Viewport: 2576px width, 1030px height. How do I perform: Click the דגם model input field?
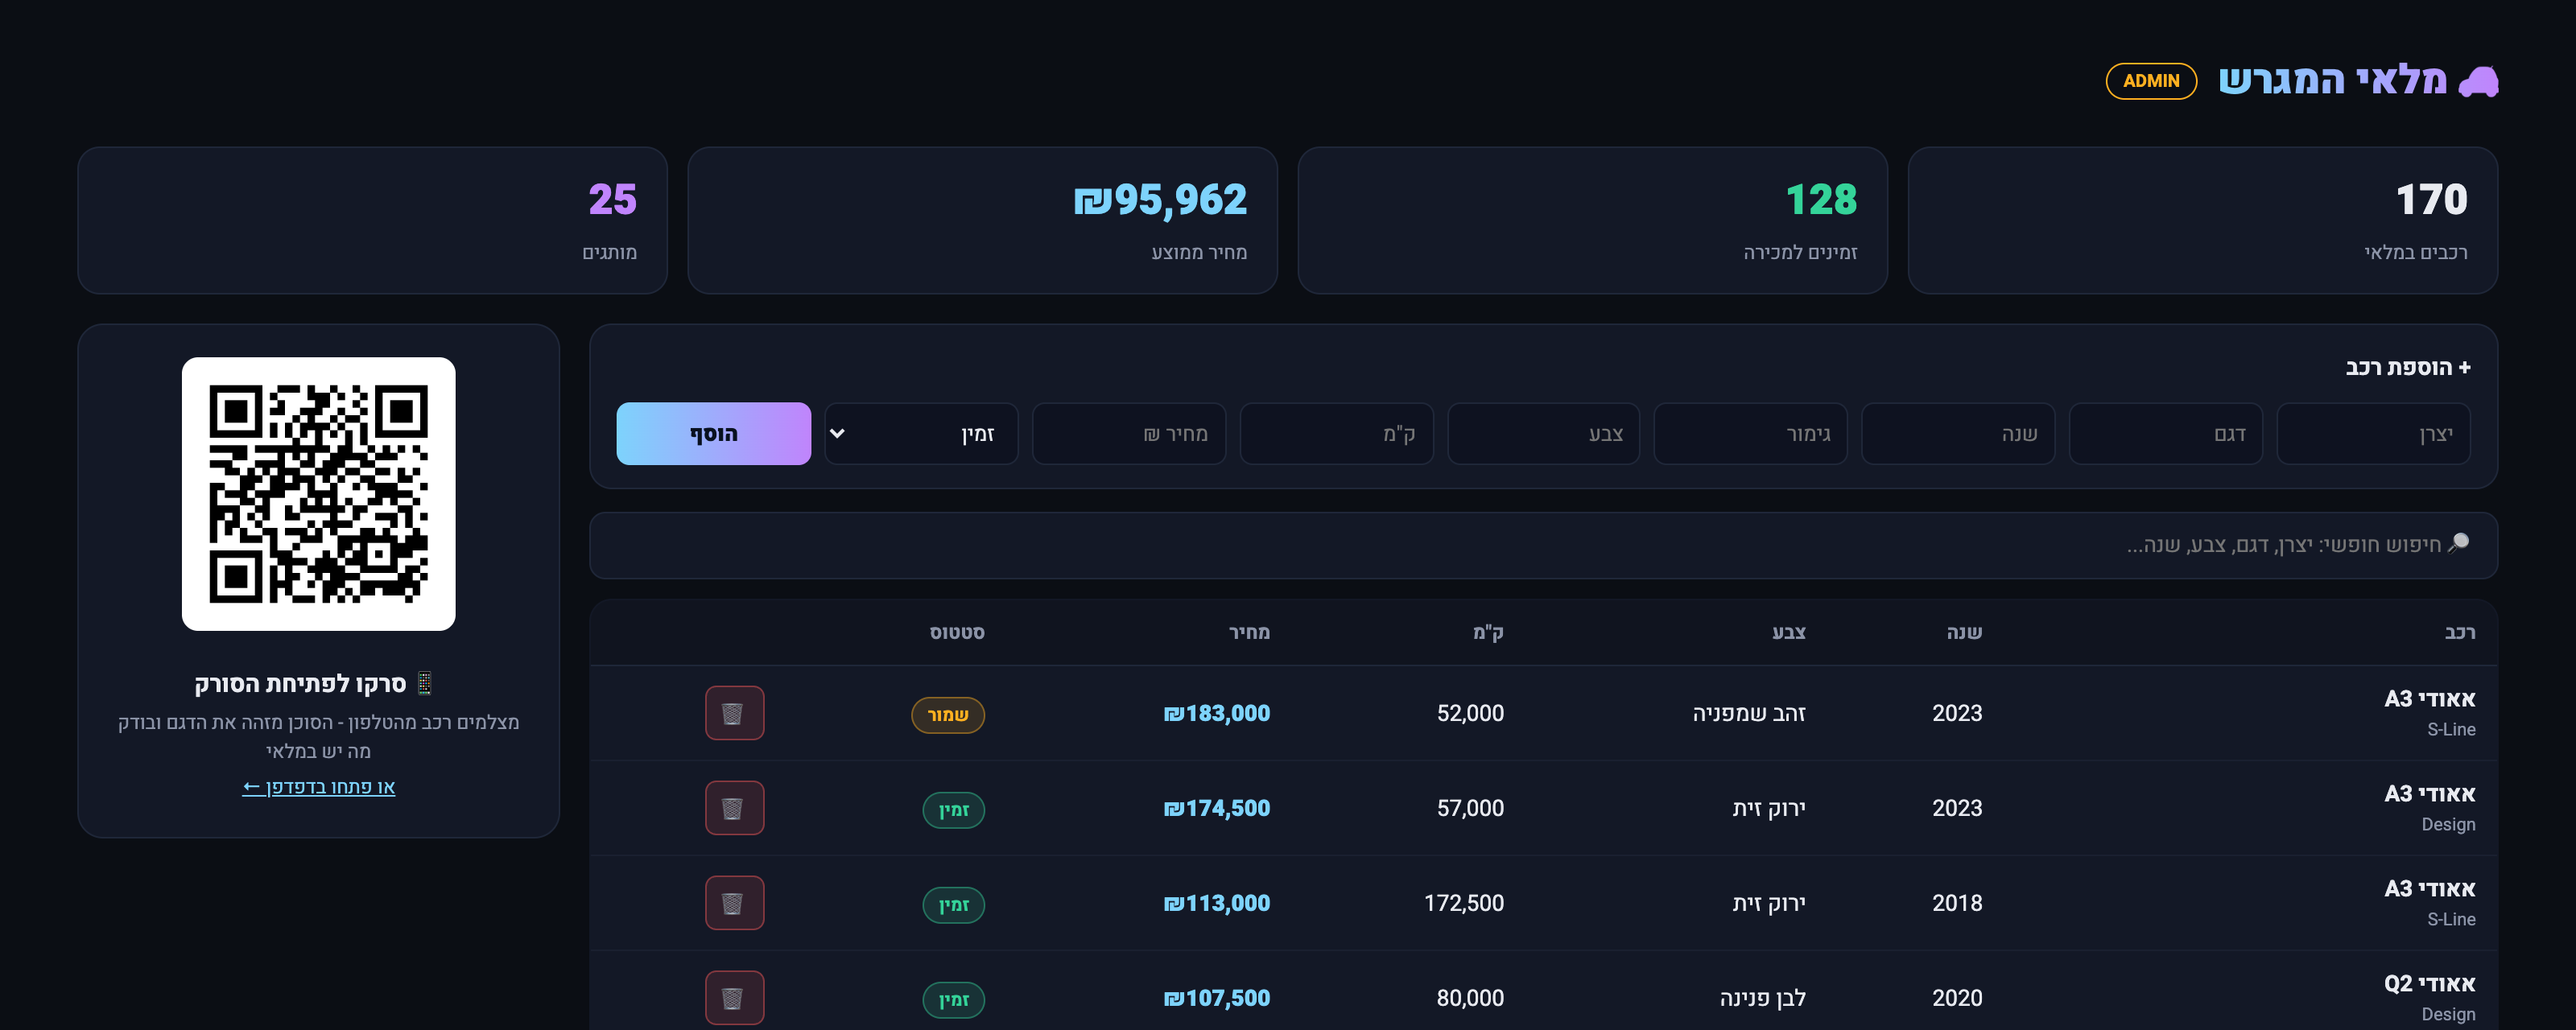2165,434
